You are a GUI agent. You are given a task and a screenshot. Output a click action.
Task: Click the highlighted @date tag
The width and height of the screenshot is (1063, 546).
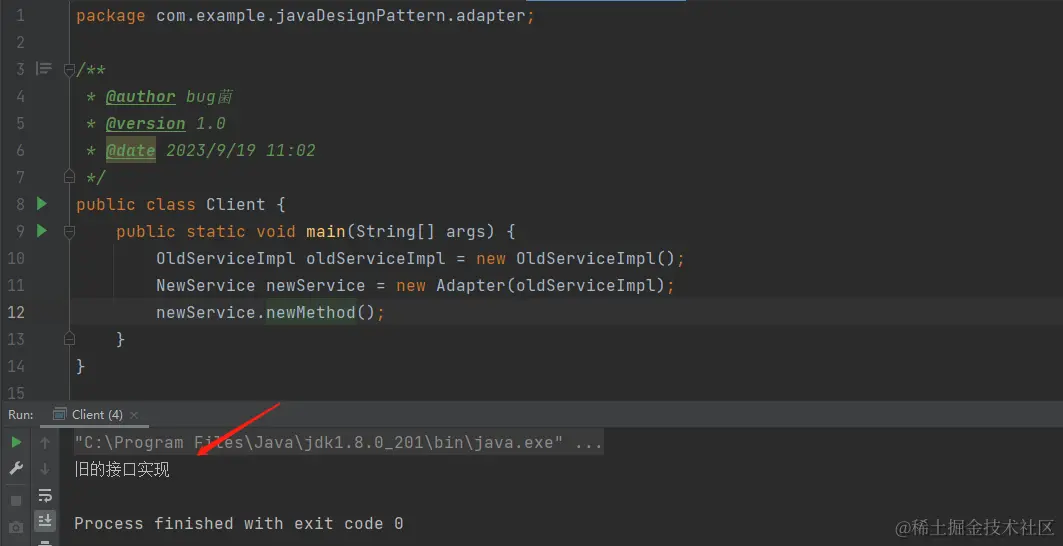[x=130, y=151]
